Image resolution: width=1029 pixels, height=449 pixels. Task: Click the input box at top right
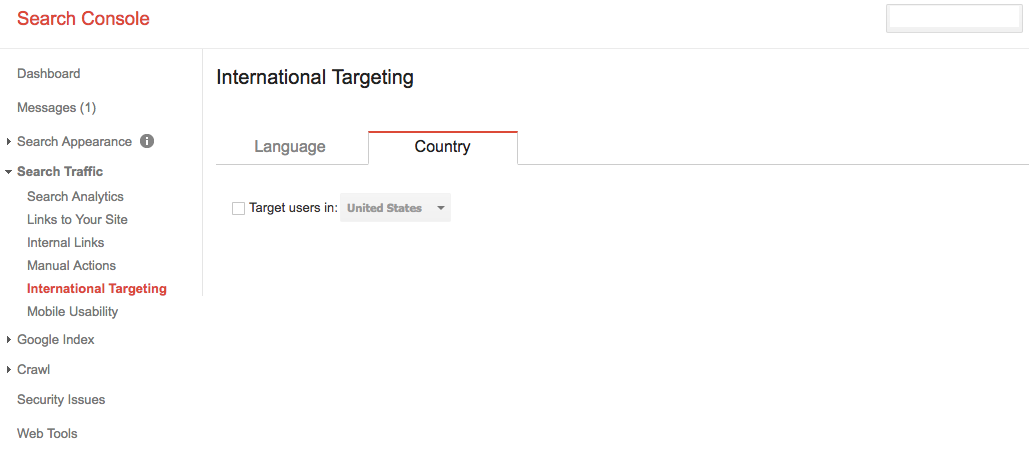coord(955,18)
